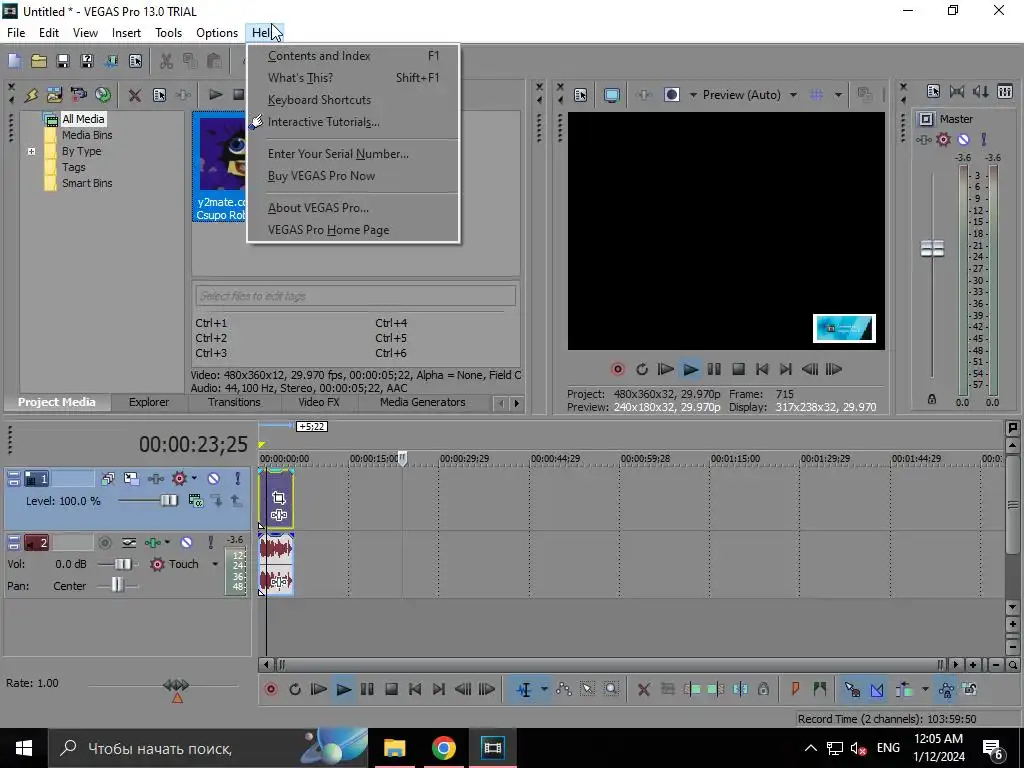1024x768 pixels.
Task: Remove selected media with the X icon
Action: (135, 95)
